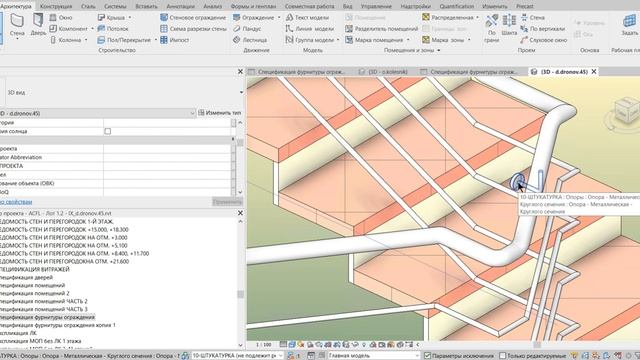The width and height of the screenshot is (640, 360).
Task: Open the 3D вид type selector dropdown
Action: coord(241,92)
